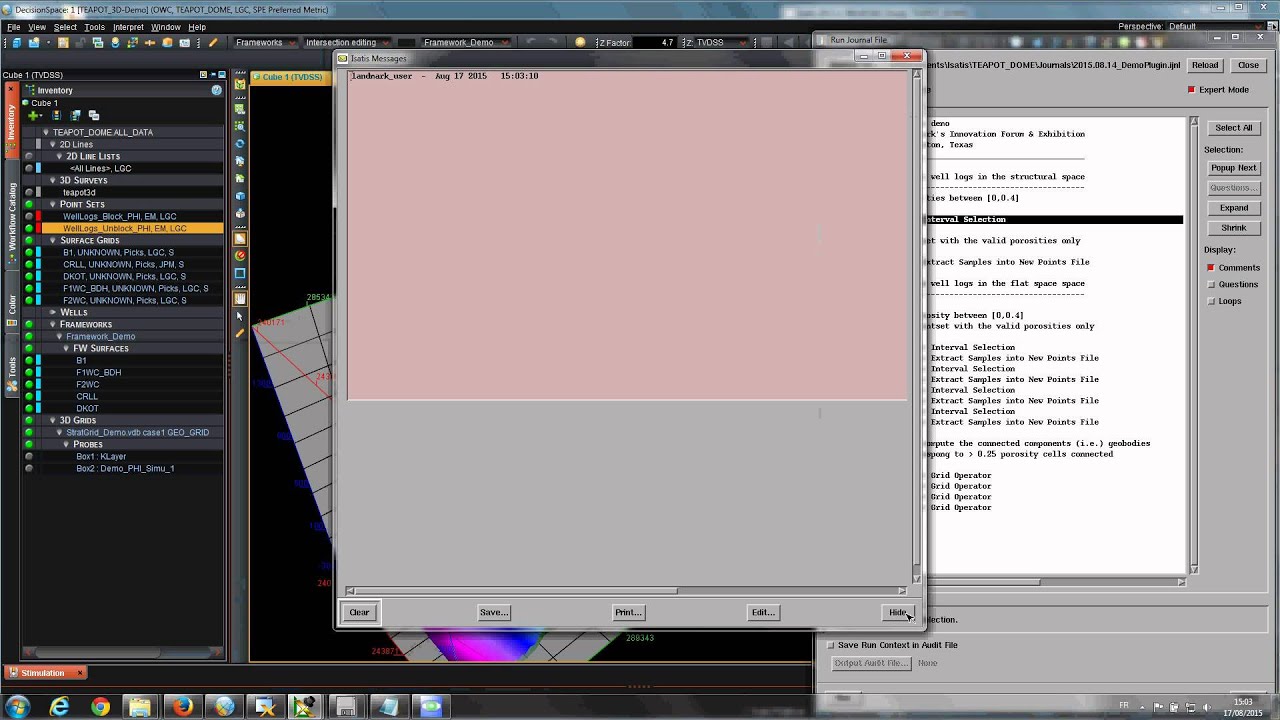Open the Interpret menu
This screenshot has width=1280, height=720.
click(128, 27)
